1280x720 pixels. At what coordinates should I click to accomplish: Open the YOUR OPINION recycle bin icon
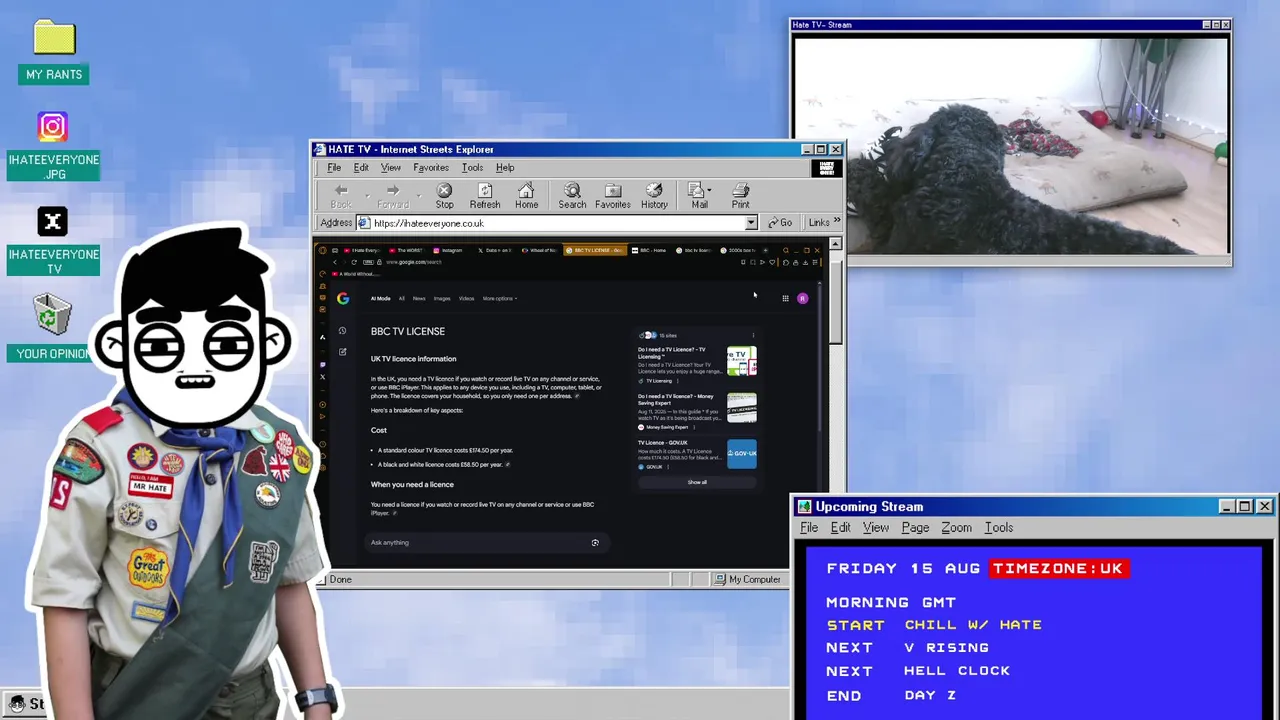(x=51, y=315)
